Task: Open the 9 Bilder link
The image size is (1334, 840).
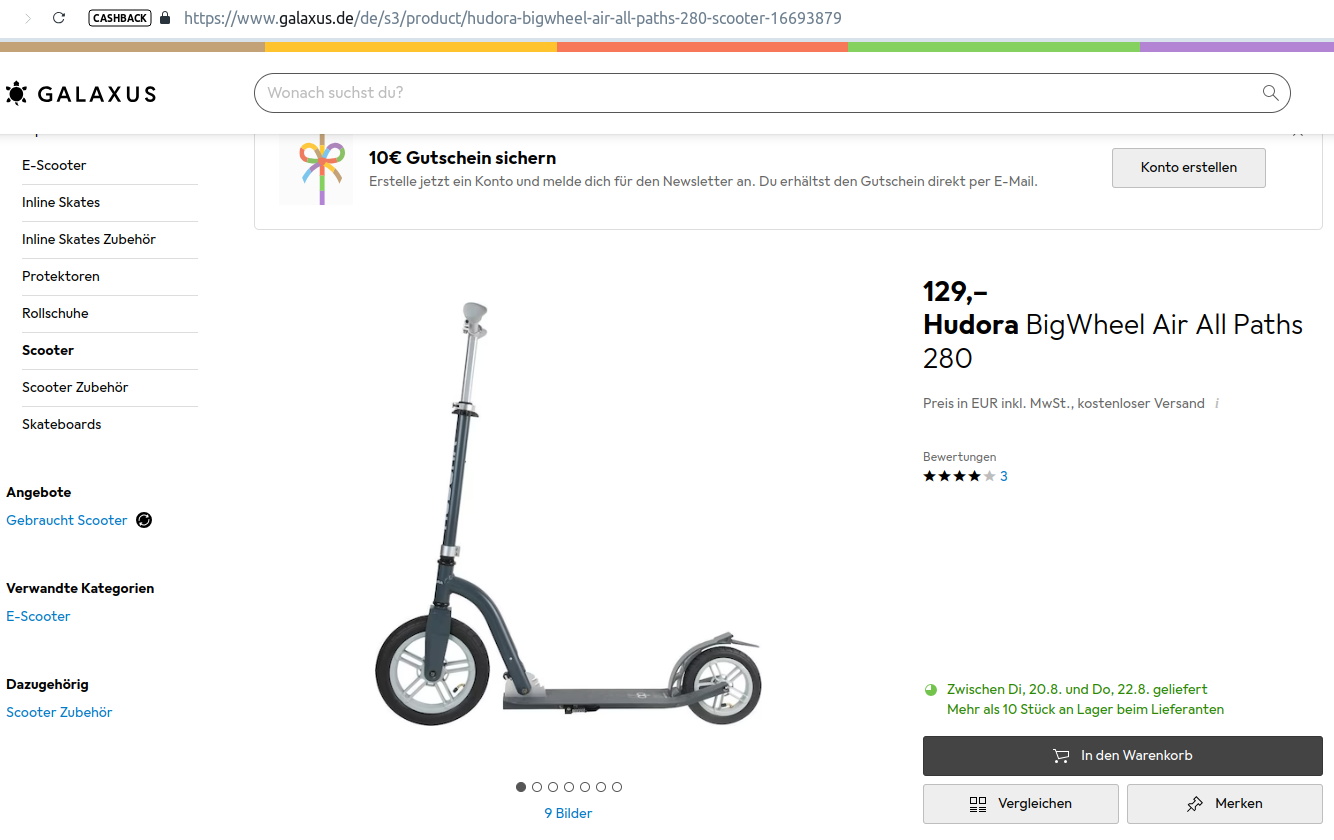Action: coord(568,813)
